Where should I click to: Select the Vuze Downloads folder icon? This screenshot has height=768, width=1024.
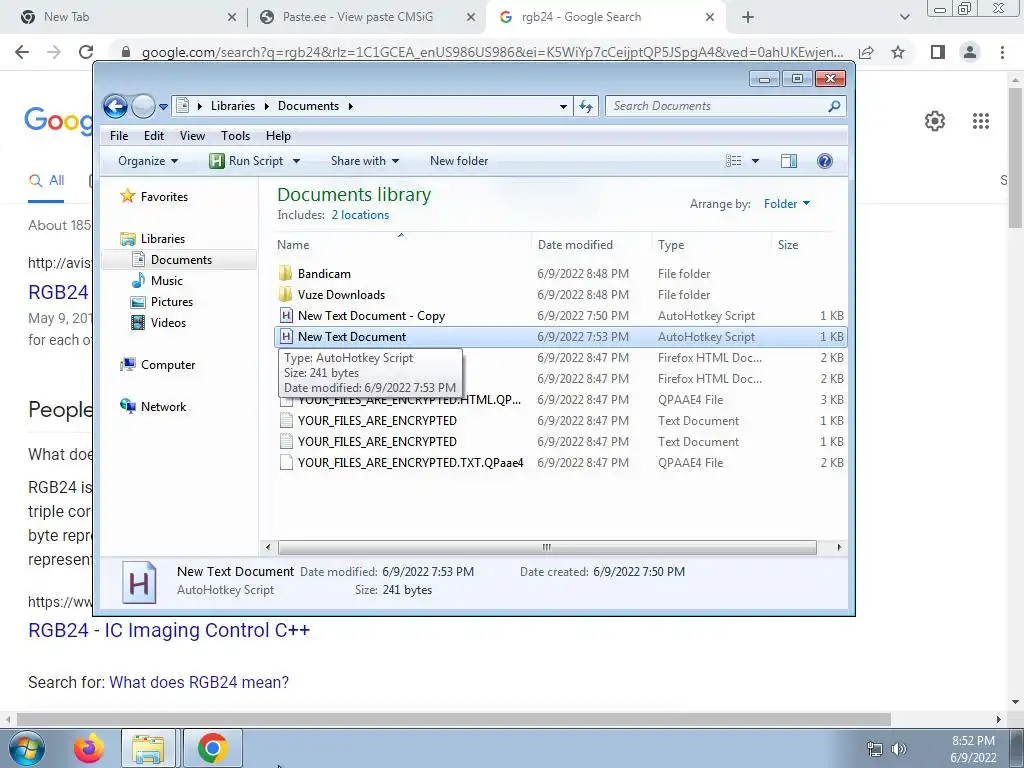[x=285, y=295]
